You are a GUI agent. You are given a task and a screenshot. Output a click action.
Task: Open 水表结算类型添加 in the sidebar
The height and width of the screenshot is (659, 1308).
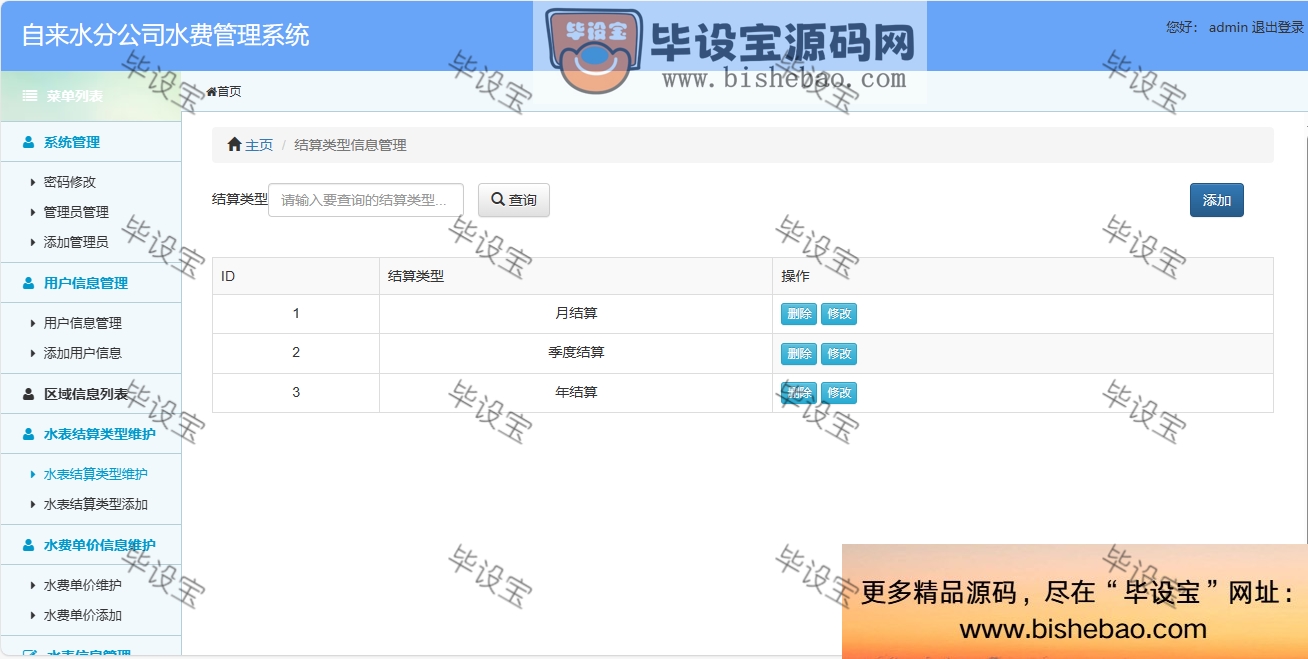96,504
